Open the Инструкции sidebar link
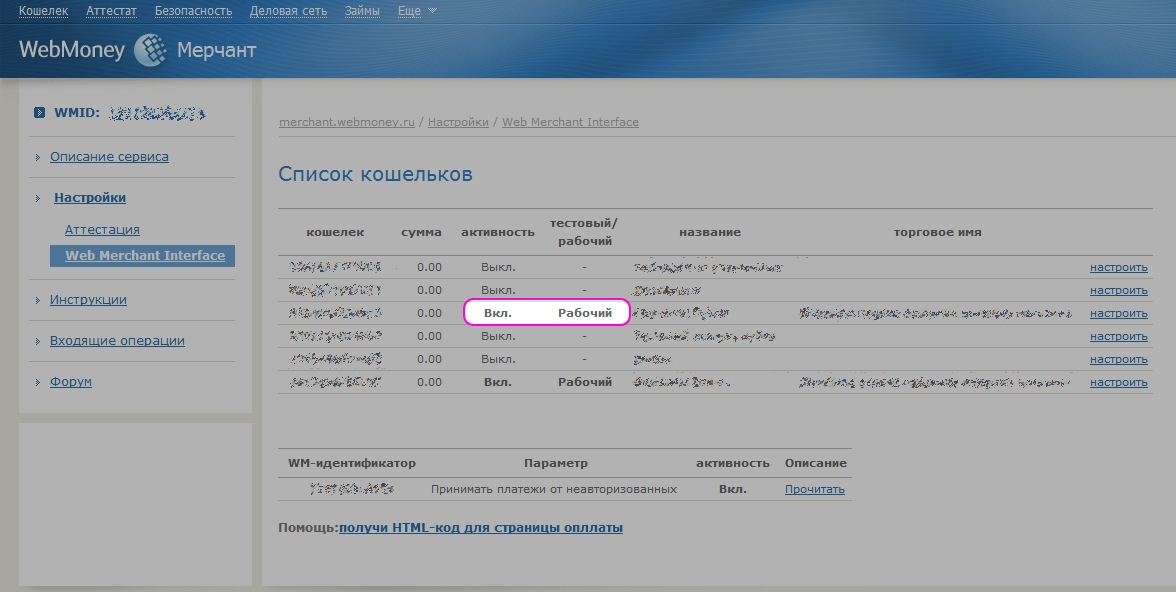Image resolution: width=1176 pixels, height=592 pixels. tap(88, 299)
